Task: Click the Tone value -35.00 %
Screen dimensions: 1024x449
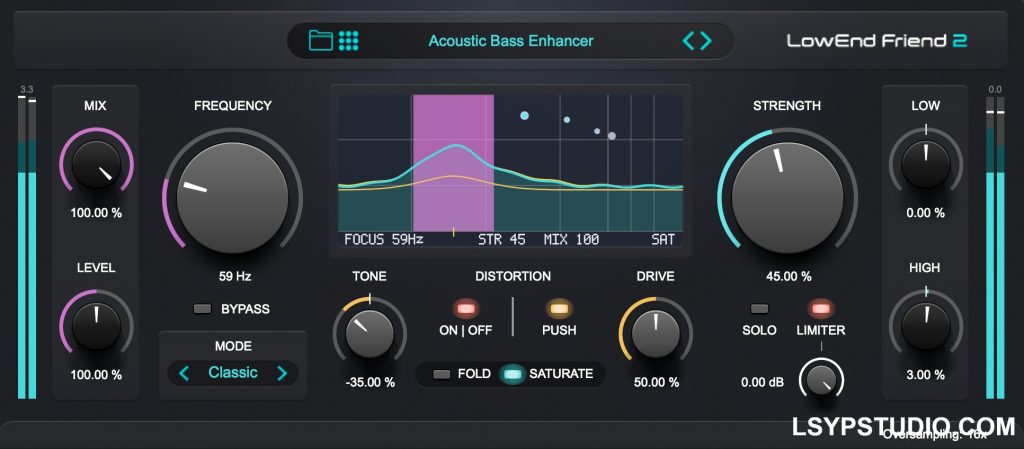Action: pos(370,382)
